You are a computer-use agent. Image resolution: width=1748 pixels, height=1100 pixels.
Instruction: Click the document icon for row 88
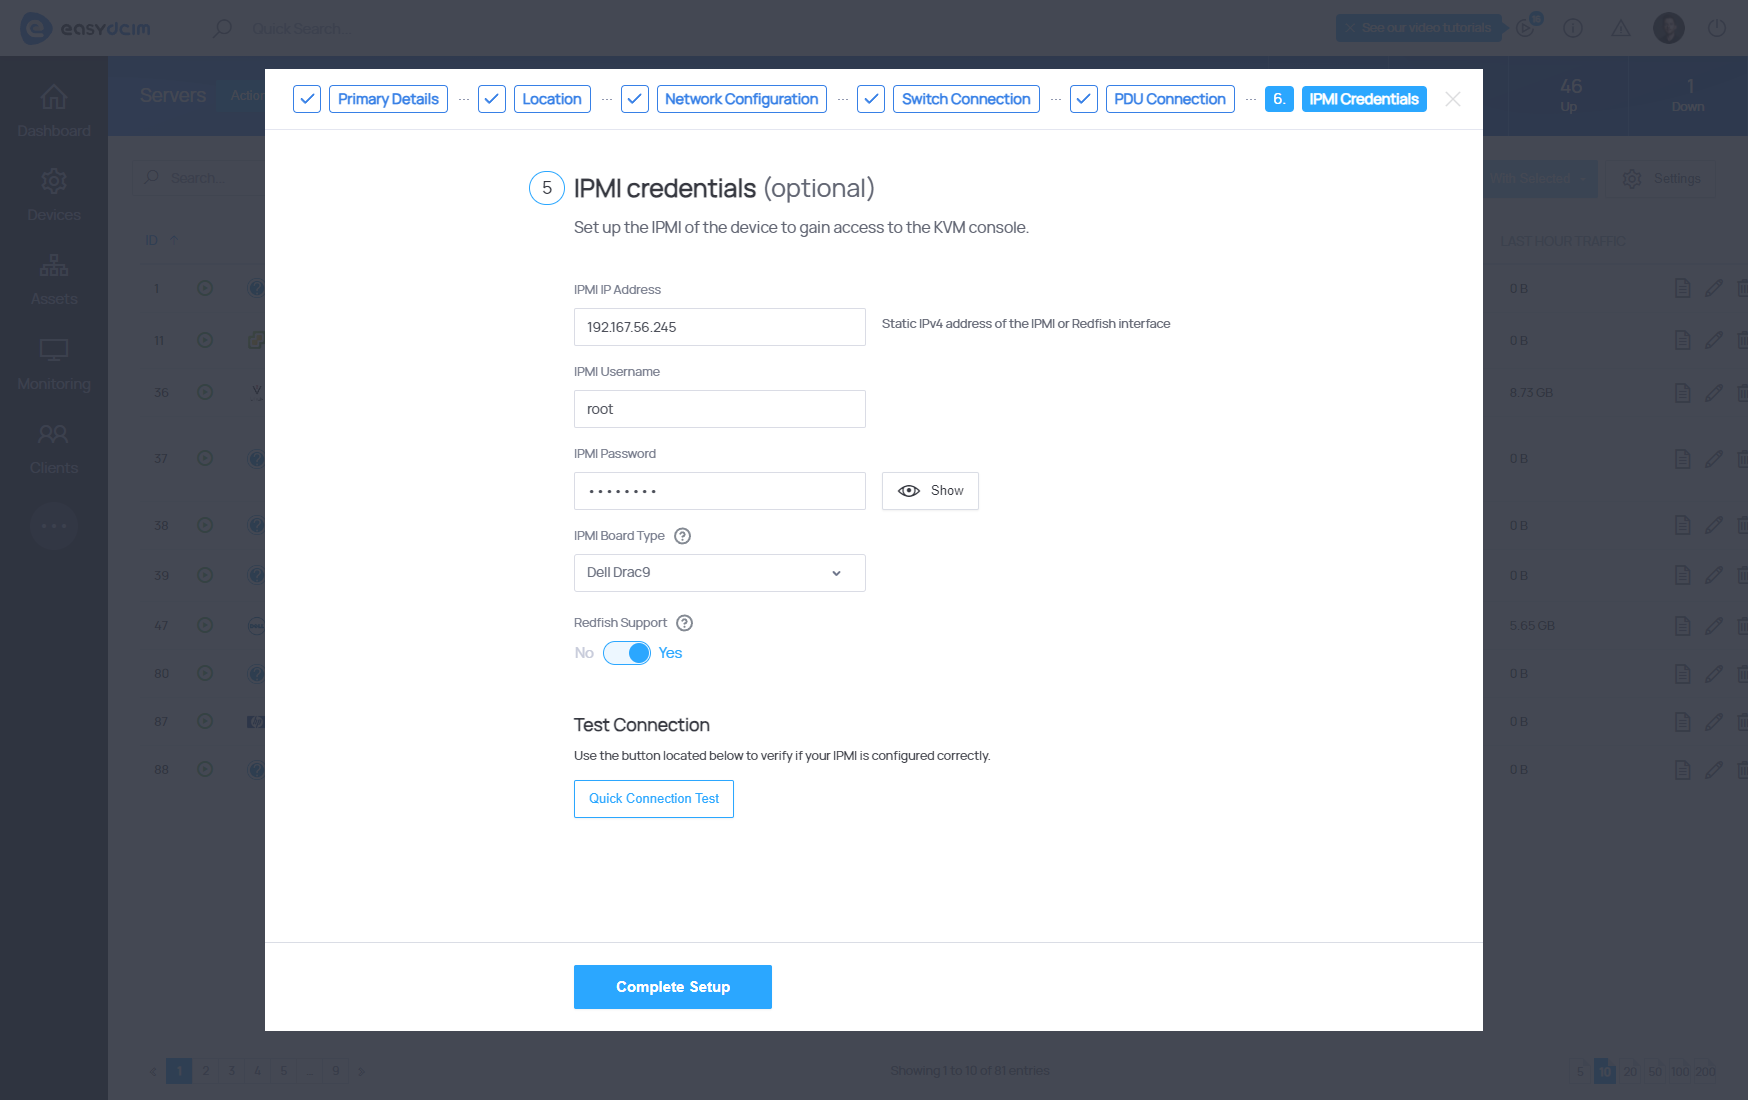click(1683, 770)
